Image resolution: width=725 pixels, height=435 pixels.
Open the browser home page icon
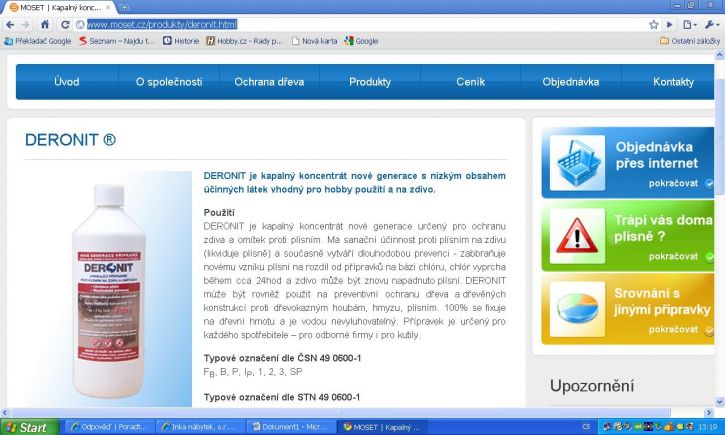pyautogui.click(x=45, y=25)
